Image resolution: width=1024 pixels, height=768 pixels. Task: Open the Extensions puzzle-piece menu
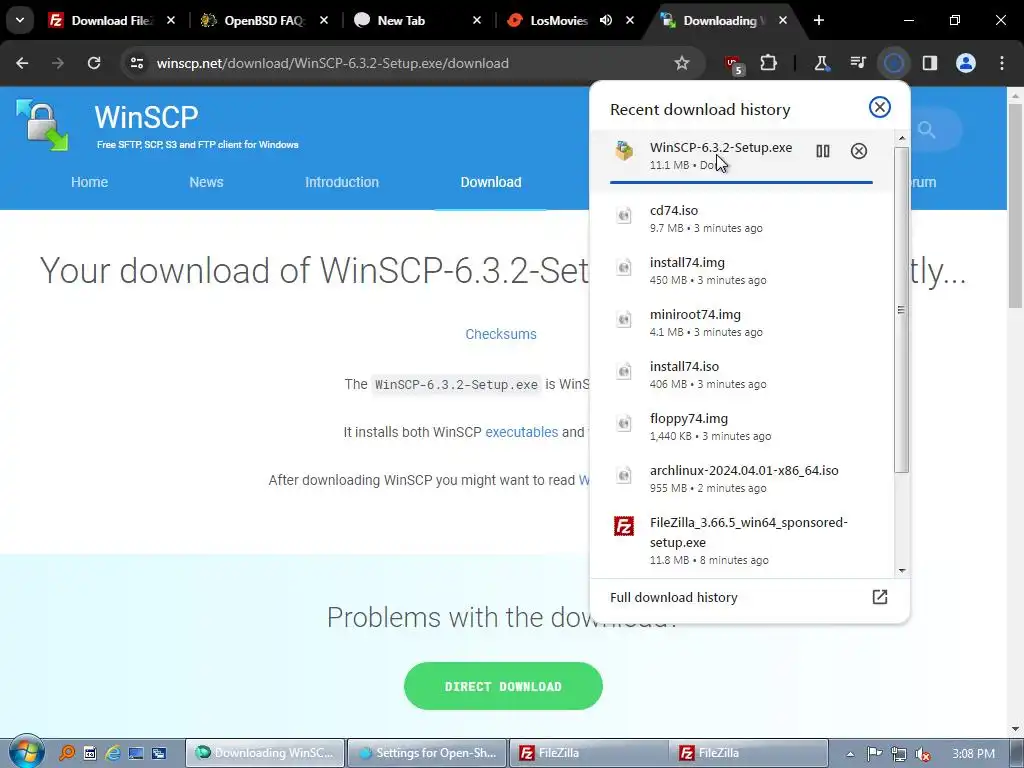tap(769, 63)
